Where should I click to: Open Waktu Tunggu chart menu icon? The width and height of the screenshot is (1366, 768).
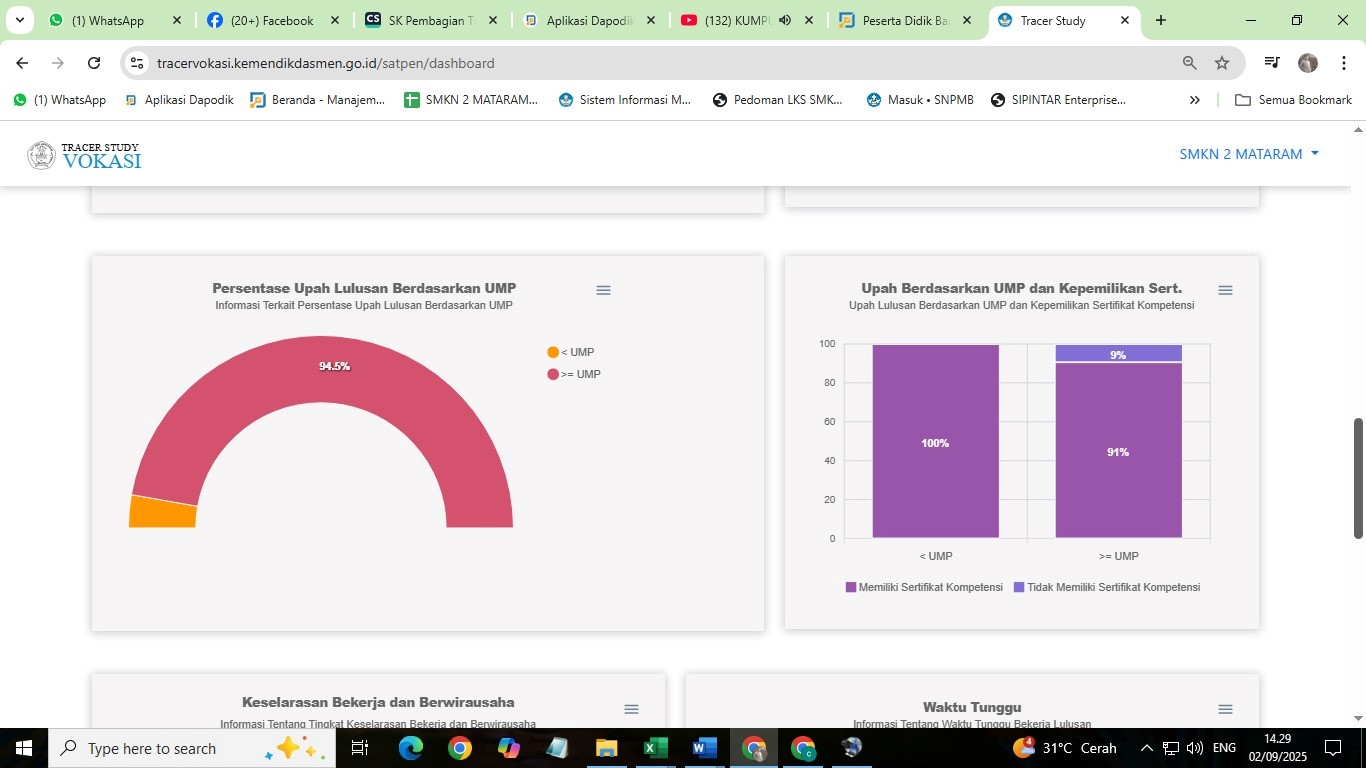[x=1225, y=709]
